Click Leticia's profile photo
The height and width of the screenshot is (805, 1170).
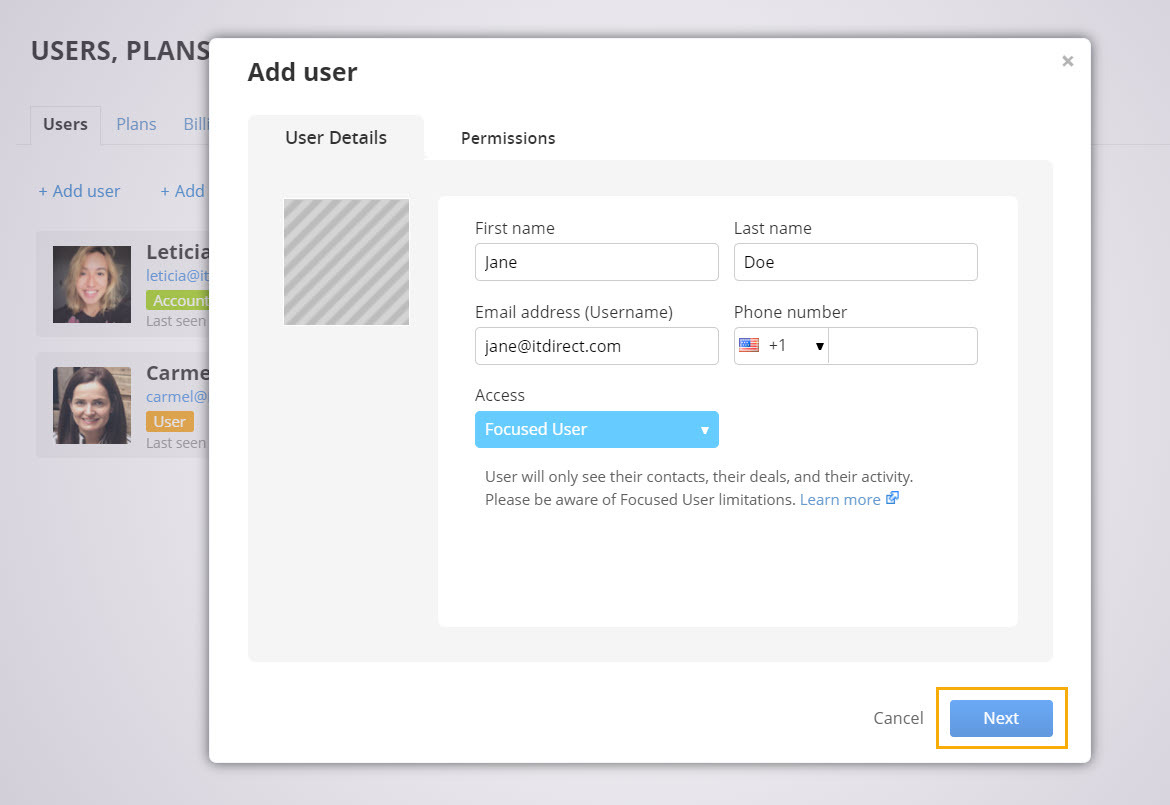(x=92, y=285)
